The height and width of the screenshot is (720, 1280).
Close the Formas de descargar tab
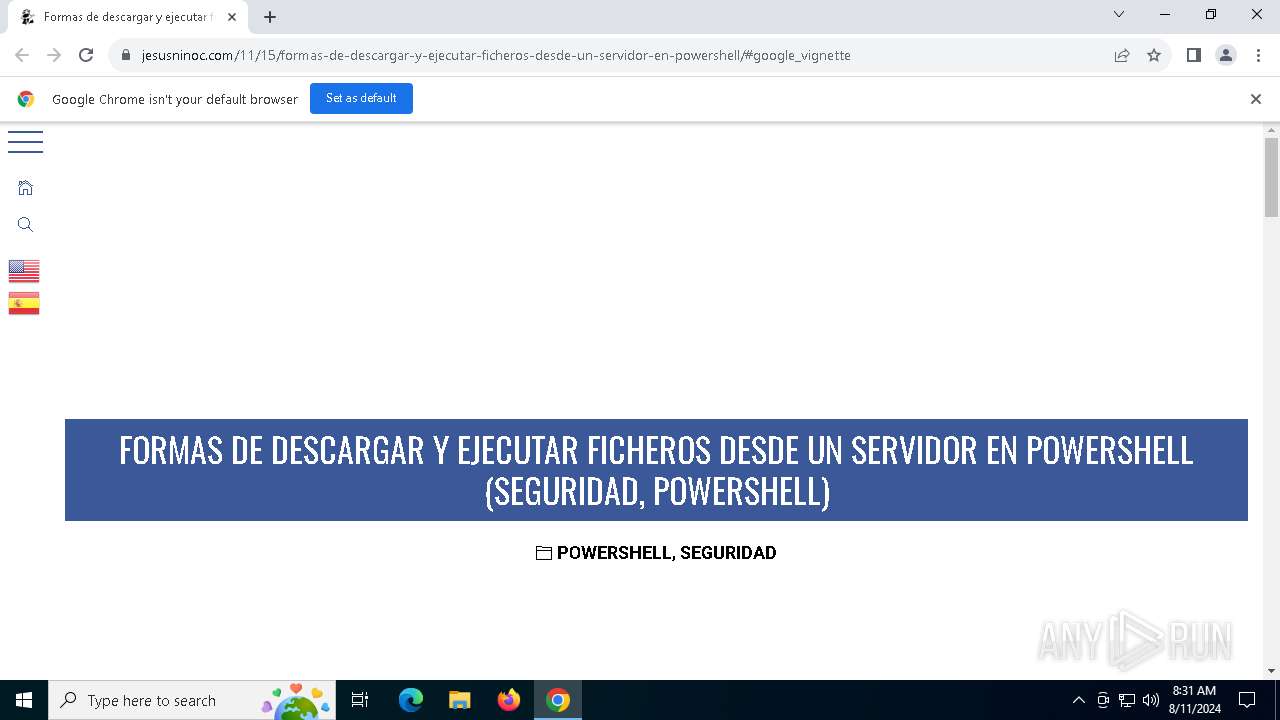tap(232, 17)
